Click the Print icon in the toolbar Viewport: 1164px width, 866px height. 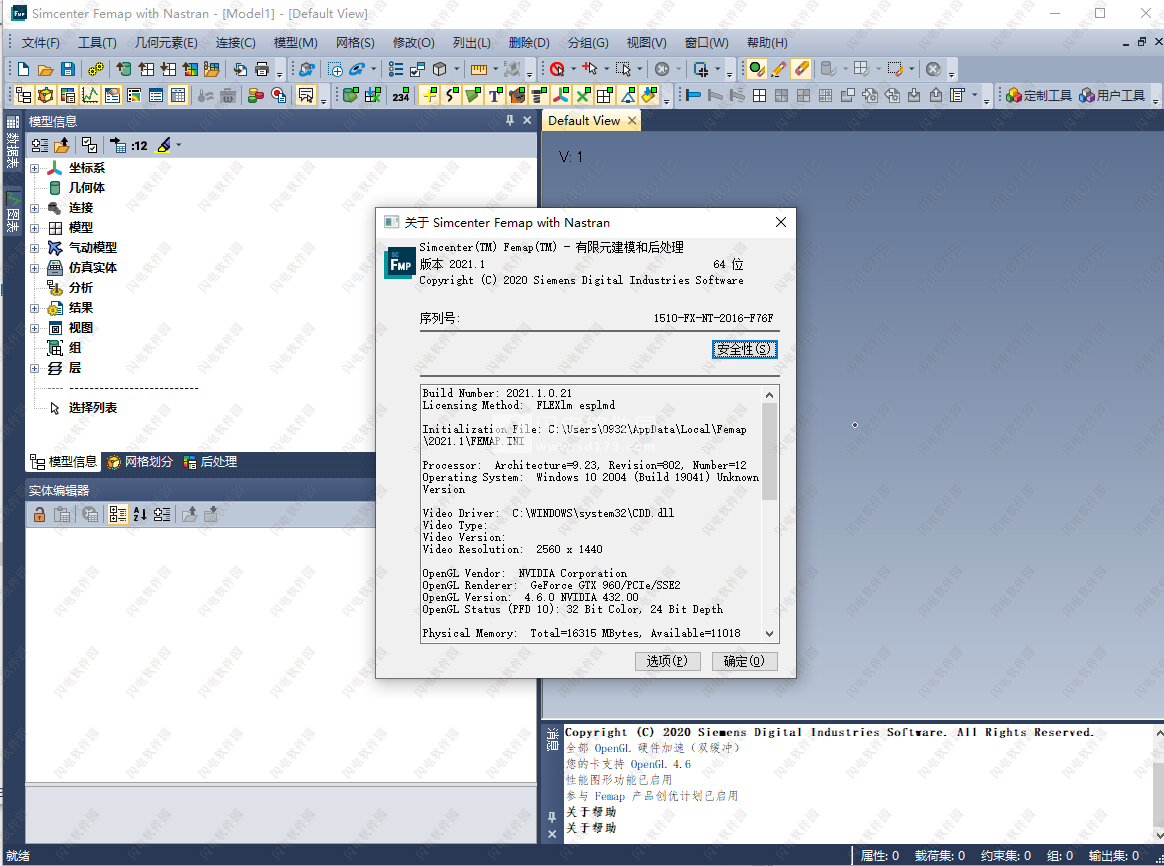(262, 69)
